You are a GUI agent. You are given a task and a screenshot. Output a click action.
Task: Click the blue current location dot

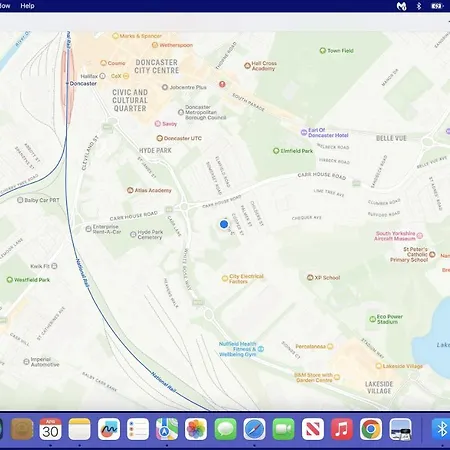[x=224, y=224]
